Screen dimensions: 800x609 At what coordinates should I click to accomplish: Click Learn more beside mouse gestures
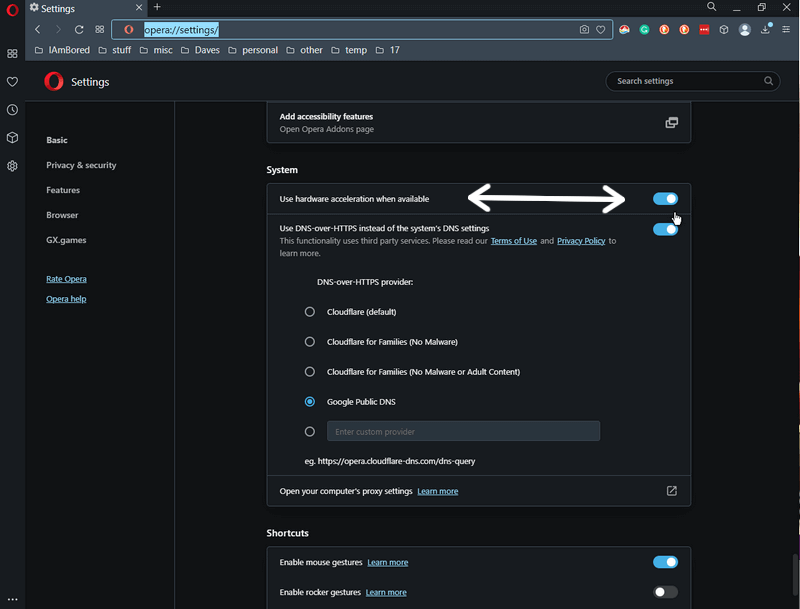[x=388, y=562]
